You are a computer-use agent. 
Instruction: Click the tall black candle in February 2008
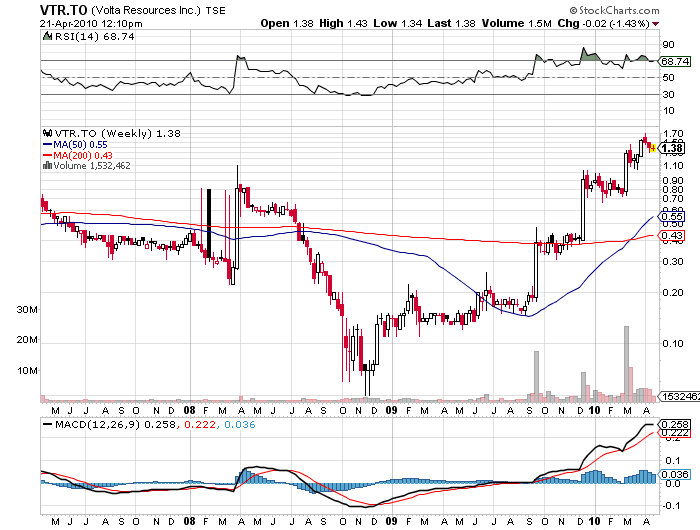point(209,223)
